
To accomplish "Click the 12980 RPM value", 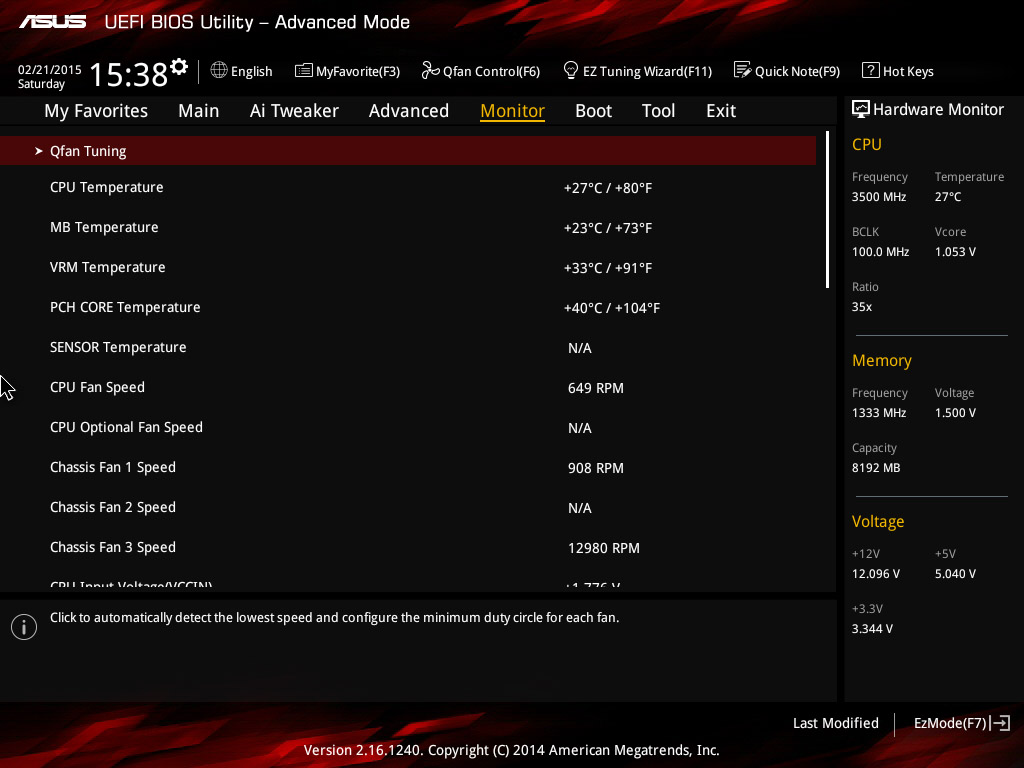I will [x=604, y=548].
